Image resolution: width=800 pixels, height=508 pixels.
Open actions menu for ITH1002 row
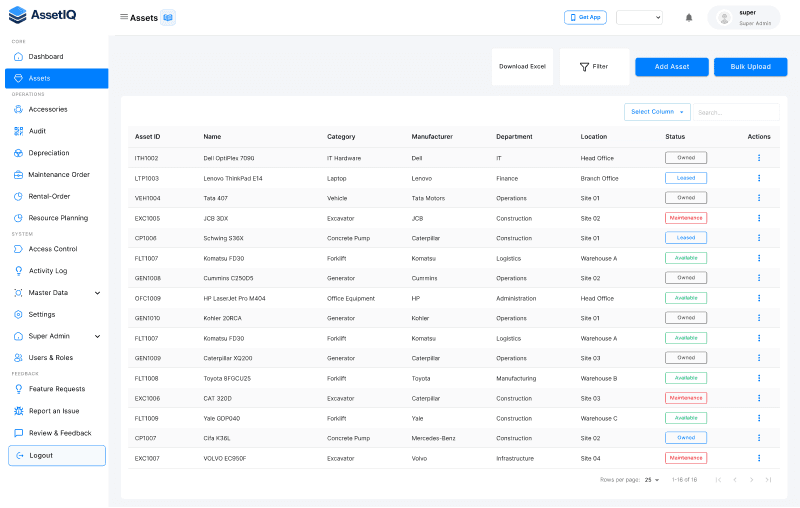(759, 158)
